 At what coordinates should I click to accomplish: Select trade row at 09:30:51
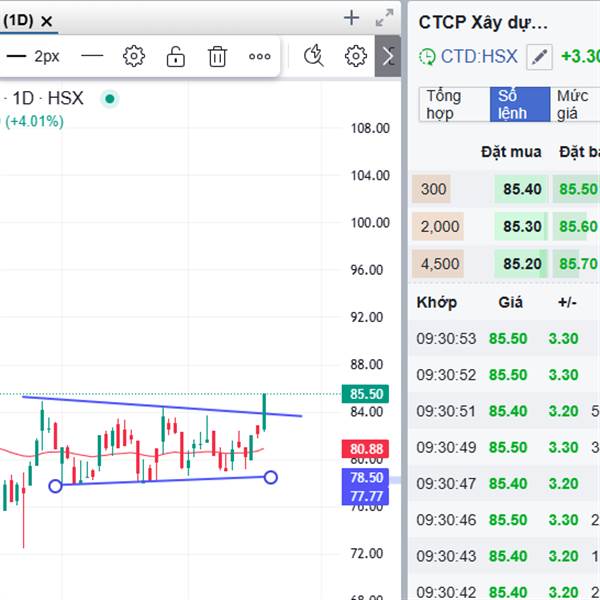click(x=504, y=411)
